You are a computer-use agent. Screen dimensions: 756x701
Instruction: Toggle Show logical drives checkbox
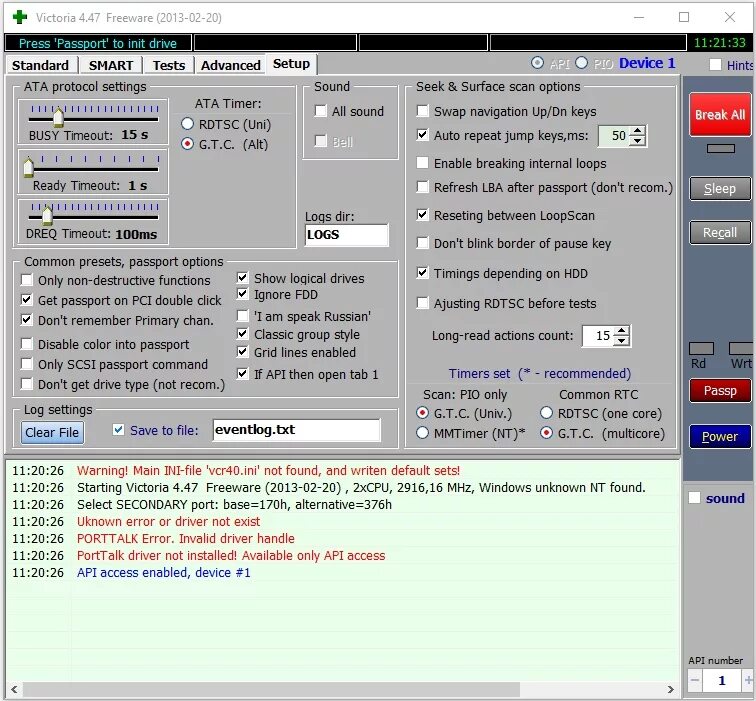tap(243, 278)
